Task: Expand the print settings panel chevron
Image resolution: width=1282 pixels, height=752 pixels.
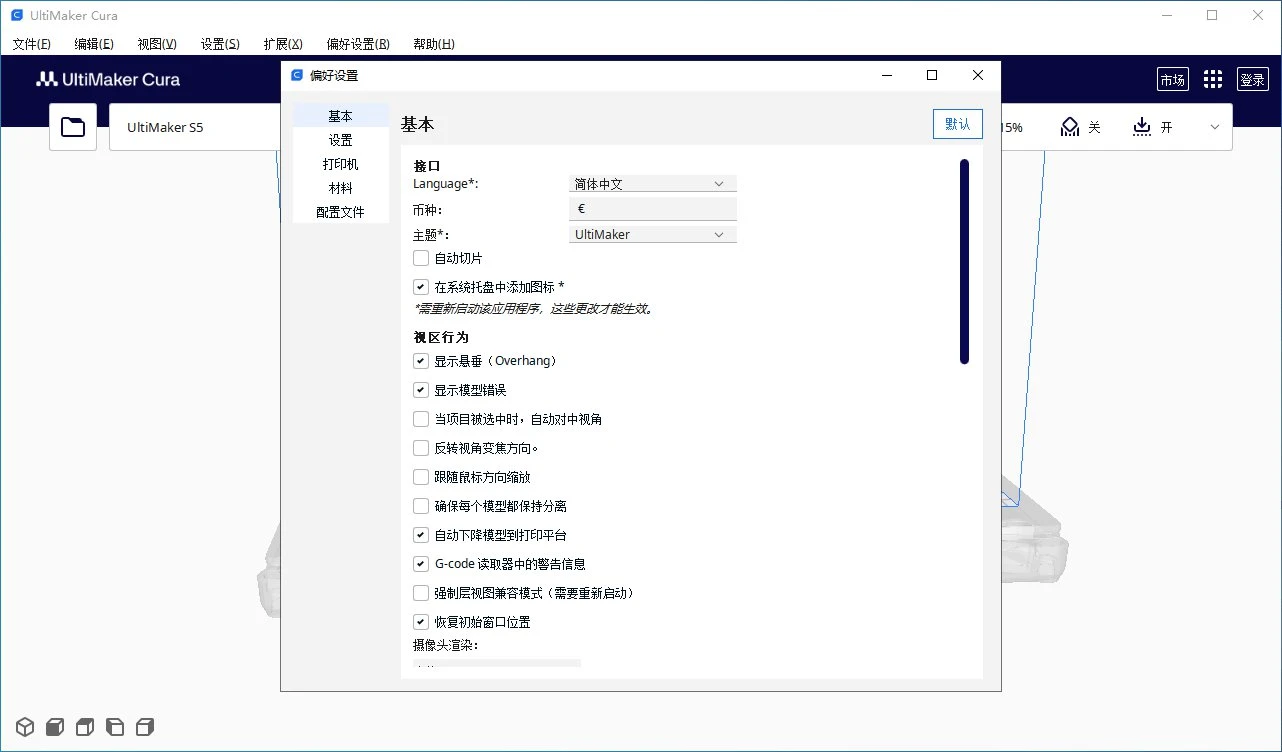Action: [1215, 127]
